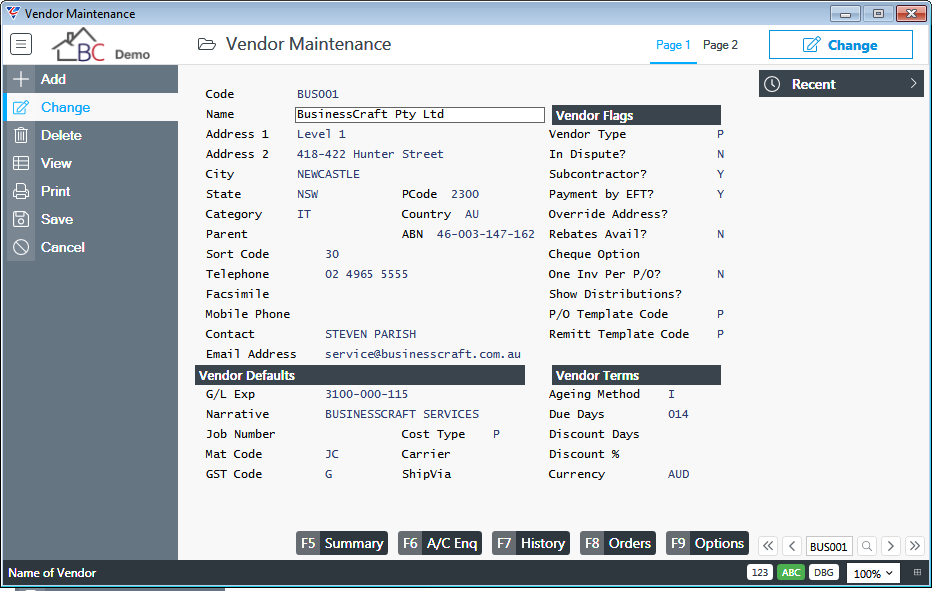The width and height of the screenshot is (939, 591).
Task: Switch to Page 1 tab
Action: tap(673, 45)
